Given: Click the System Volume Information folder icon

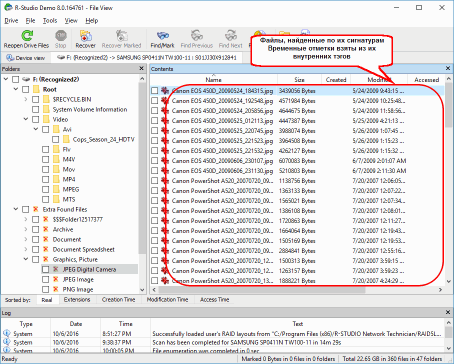Looking at the screenshot, I should click(x=46, y=109).
